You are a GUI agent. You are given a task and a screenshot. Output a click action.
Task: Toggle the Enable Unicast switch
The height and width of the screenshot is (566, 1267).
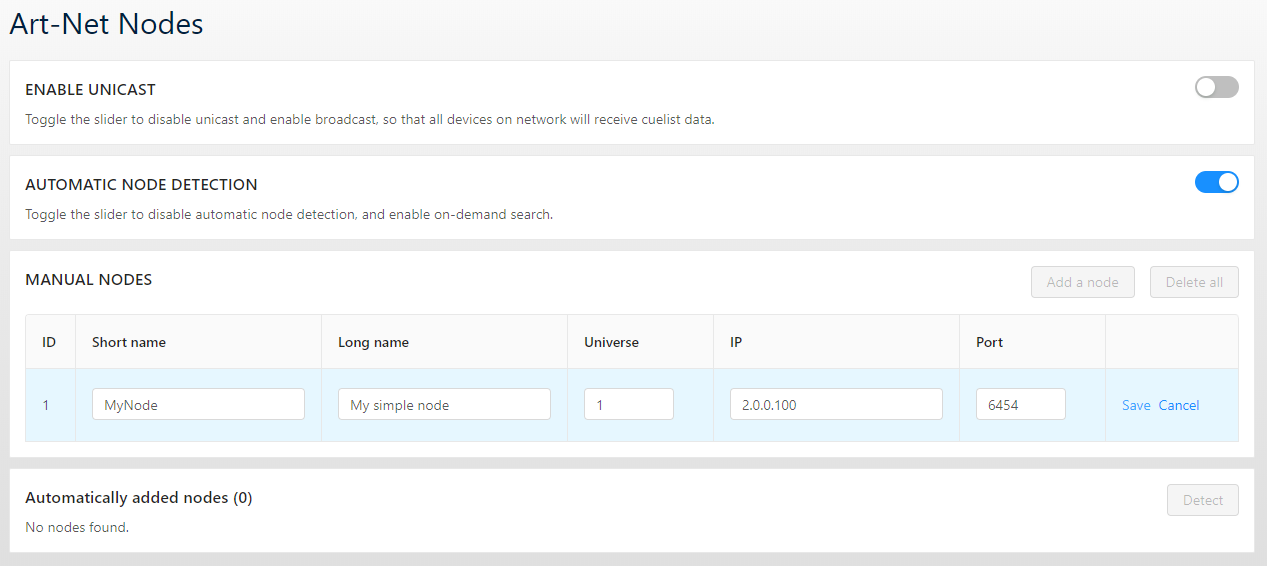(1216, 87)
